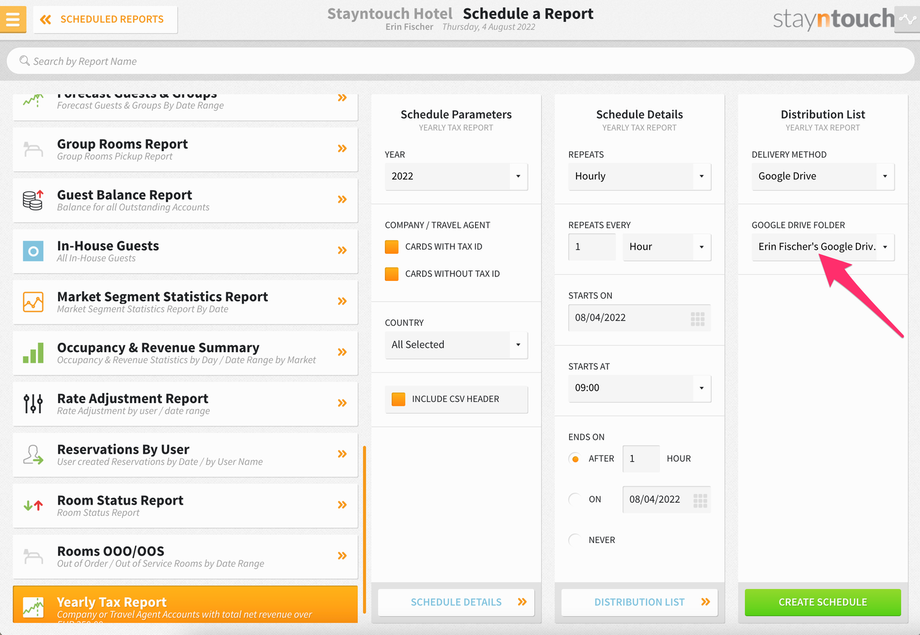This screenshot has width=920, height=635.
Task: Select Occupancy & Revenue Summary report
Action: (185, 353)
